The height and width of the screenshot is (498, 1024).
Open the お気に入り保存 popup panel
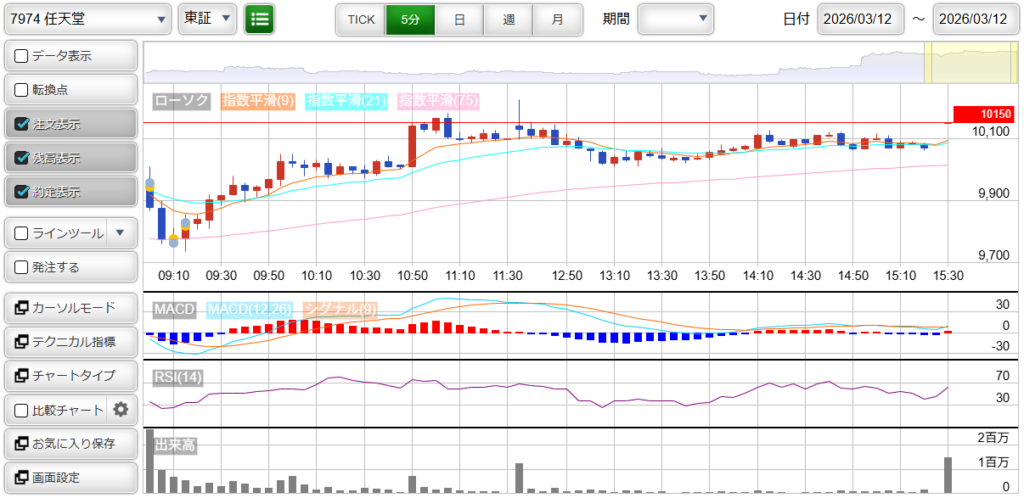click(70, 443)
